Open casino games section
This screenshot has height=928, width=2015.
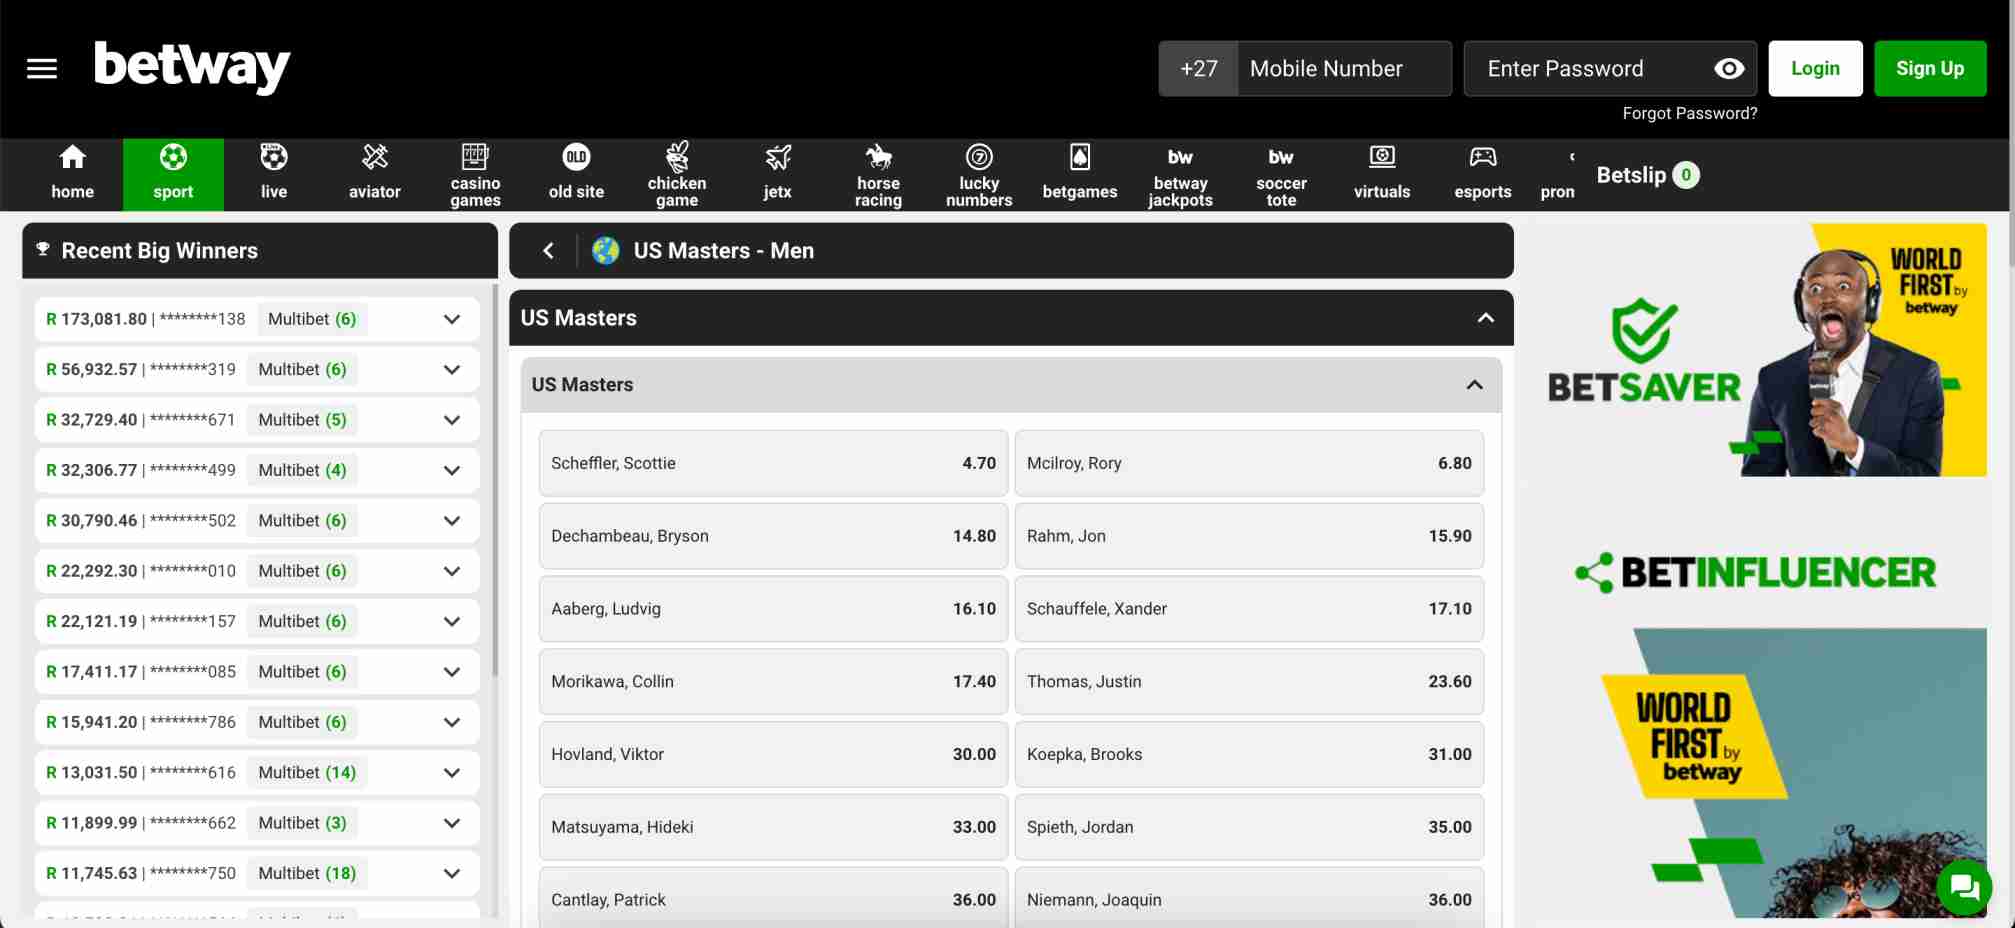[x=475, y=174]
